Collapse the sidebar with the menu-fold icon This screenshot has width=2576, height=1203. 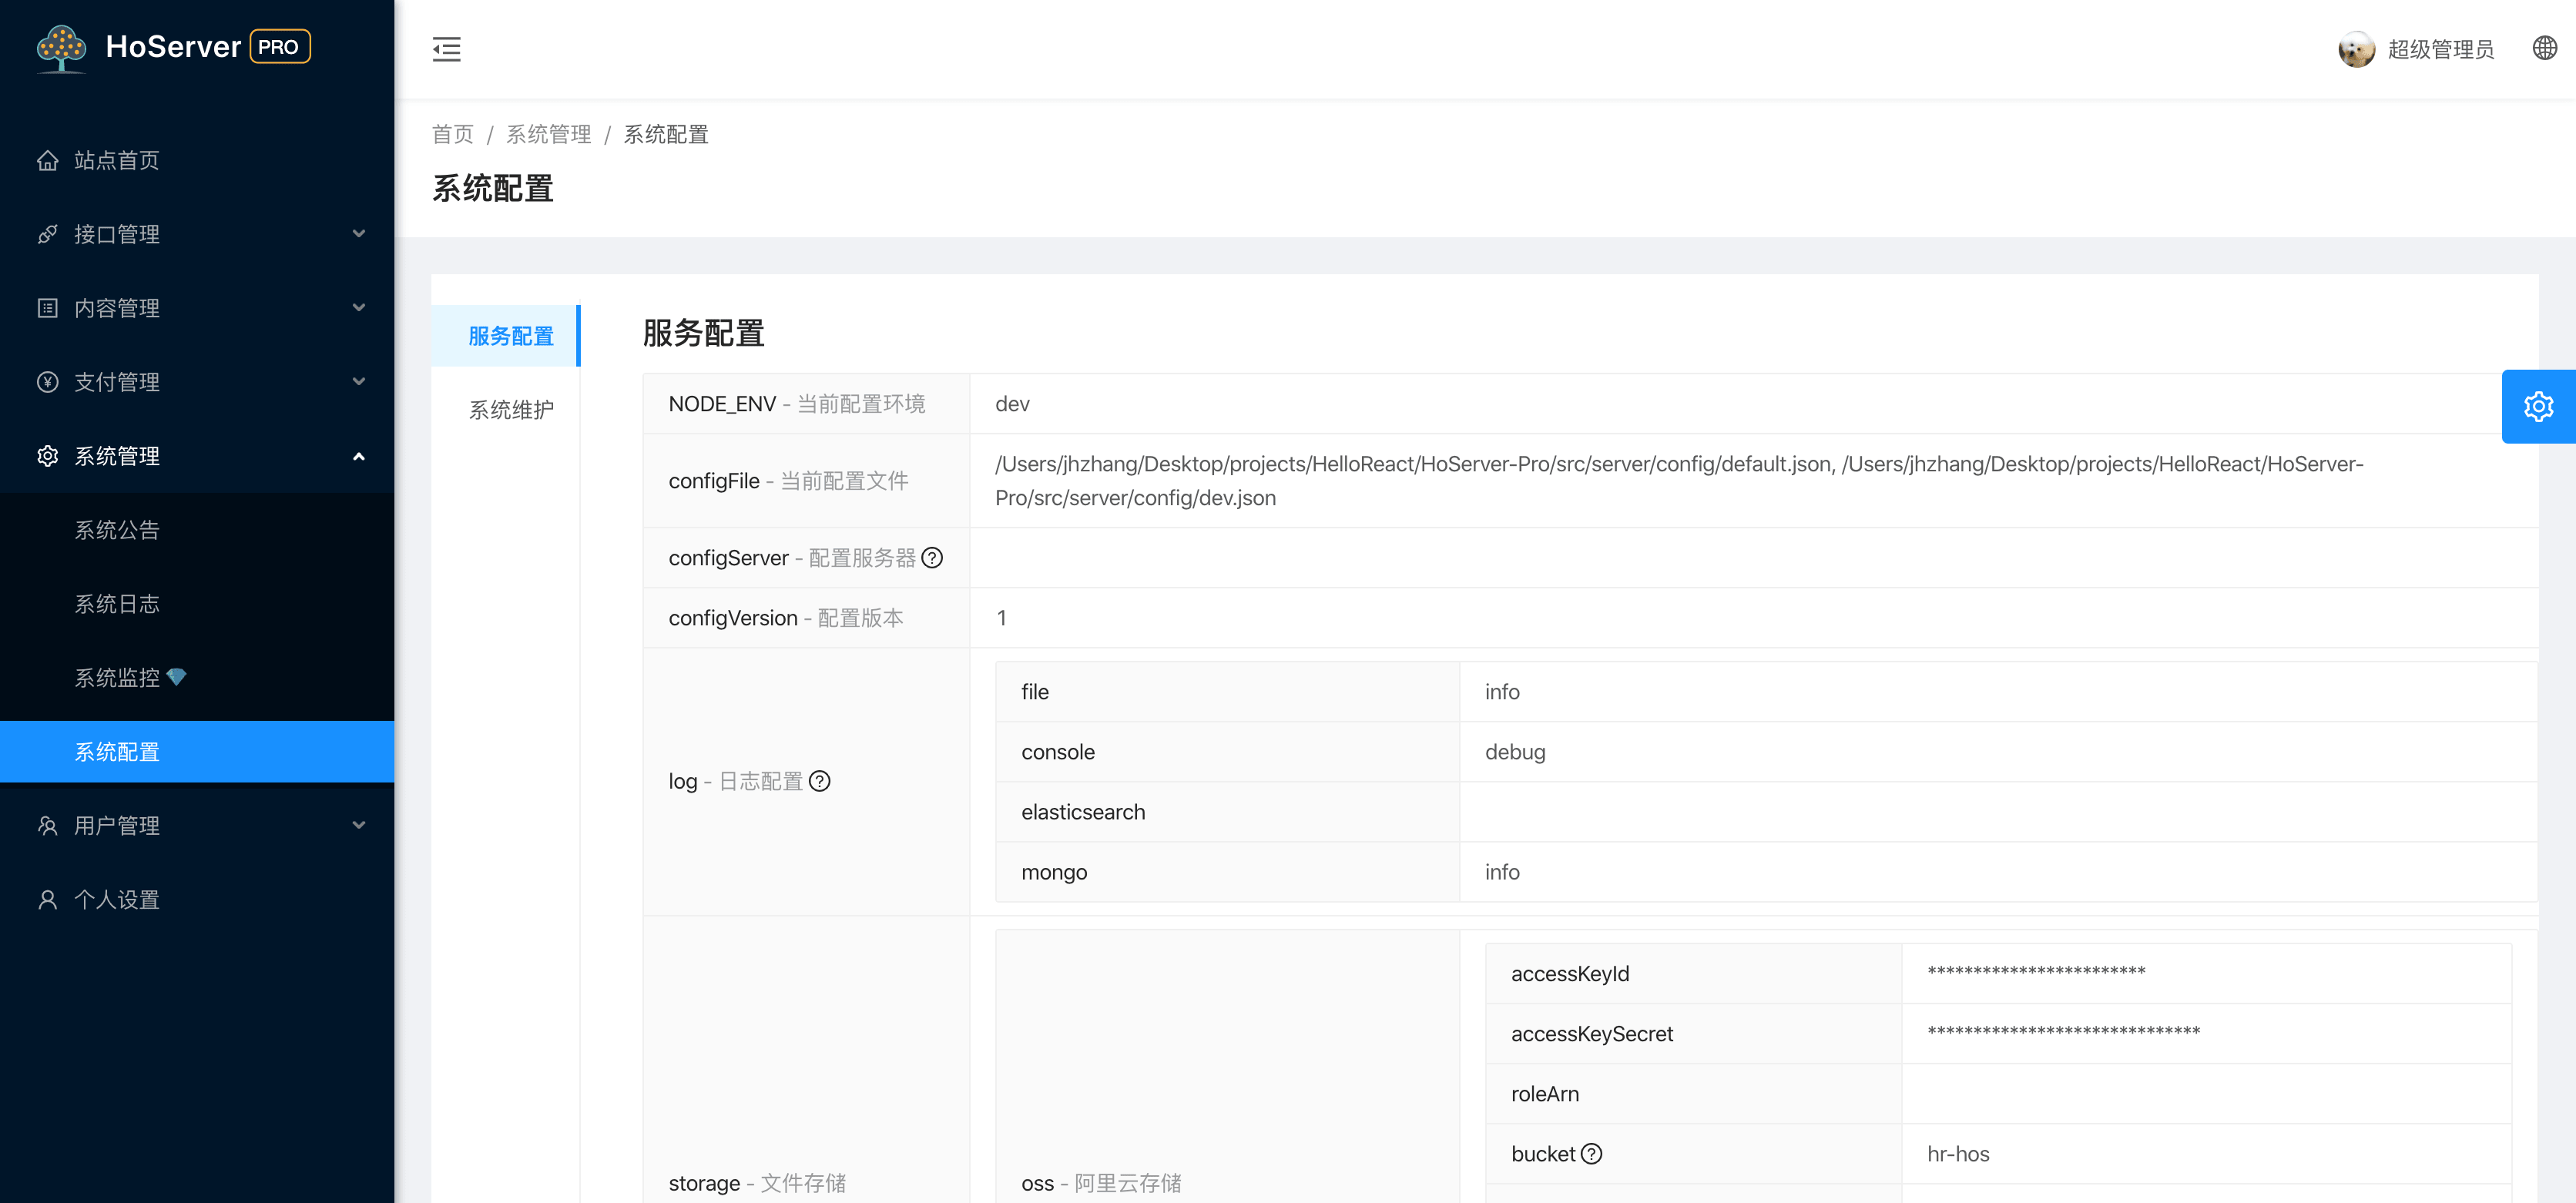(446, 49)
